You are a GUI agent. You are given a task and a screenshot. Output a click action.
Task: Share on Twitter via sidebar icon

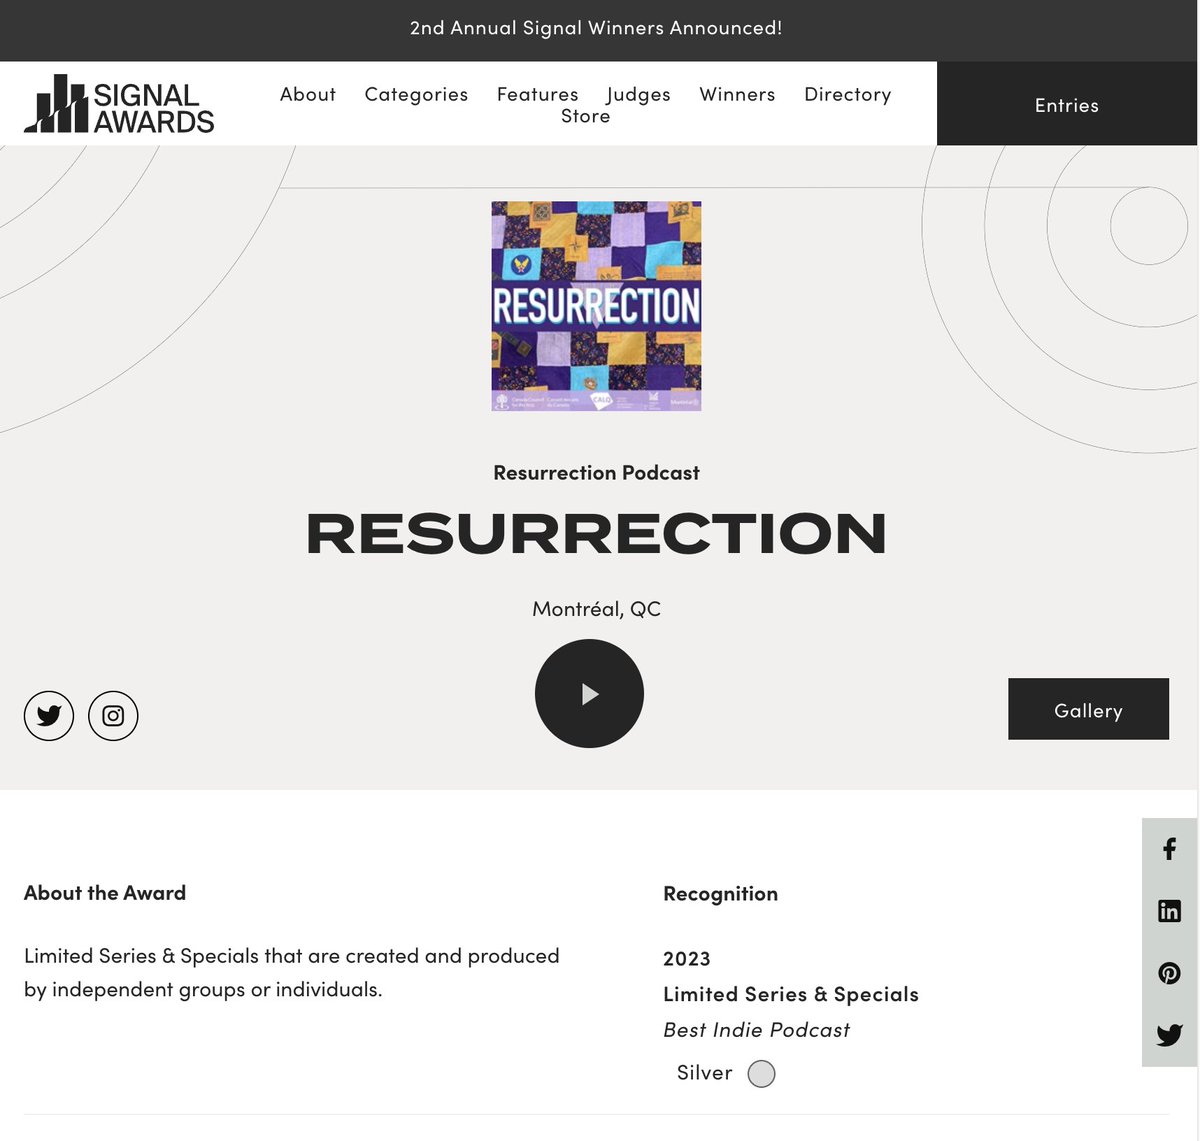[1169, 1035]
